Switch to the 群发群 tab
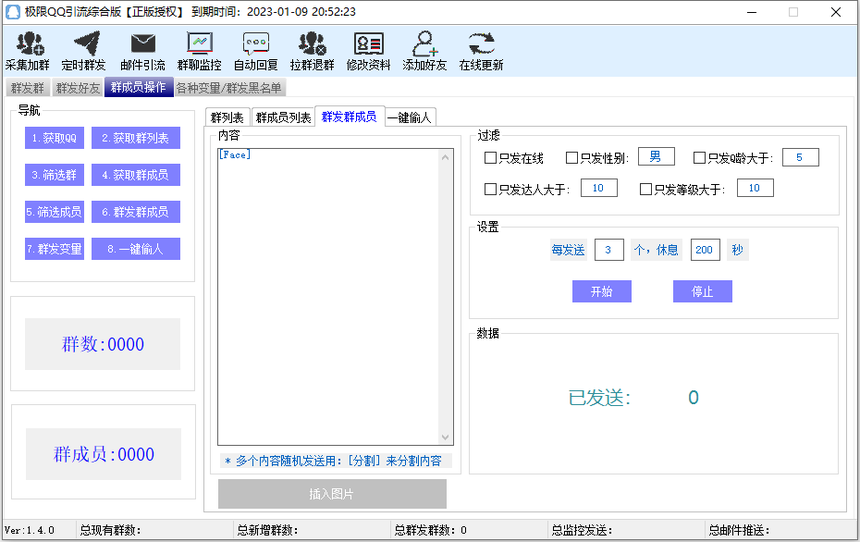Viewport: 860px width, 542px height. pos(27,88)
